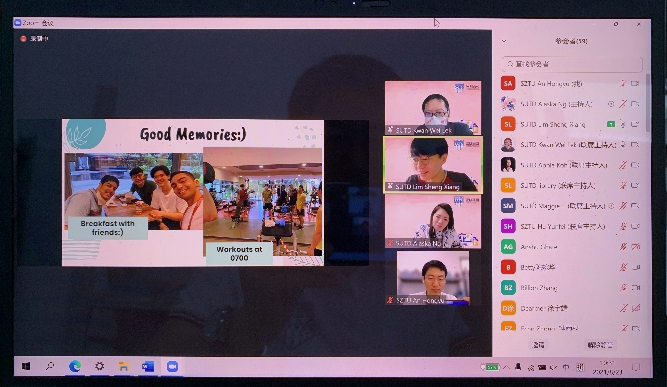Select the SUTD Lim Sheng Xiang video thumbnail

click(x=433, y=165)
